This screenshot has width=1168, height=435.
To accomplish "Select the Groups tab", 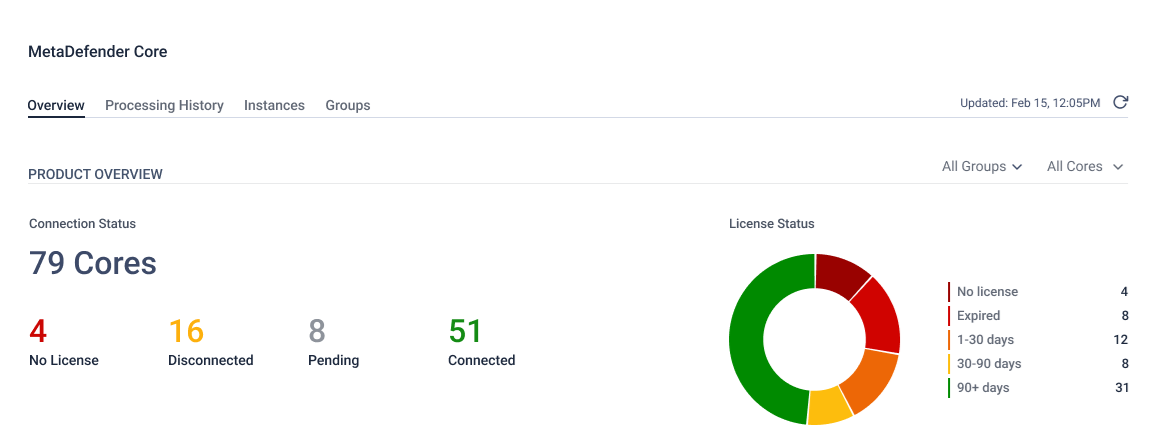I will pos(348,105).
